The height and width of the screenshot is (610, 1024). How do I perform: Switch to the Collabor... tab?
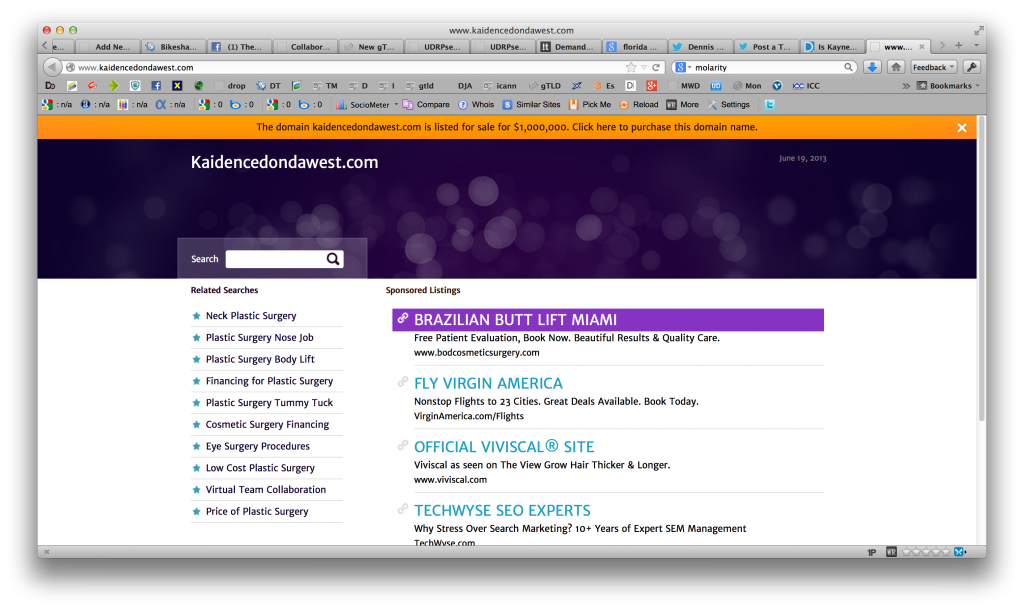(x=305, y=46)
